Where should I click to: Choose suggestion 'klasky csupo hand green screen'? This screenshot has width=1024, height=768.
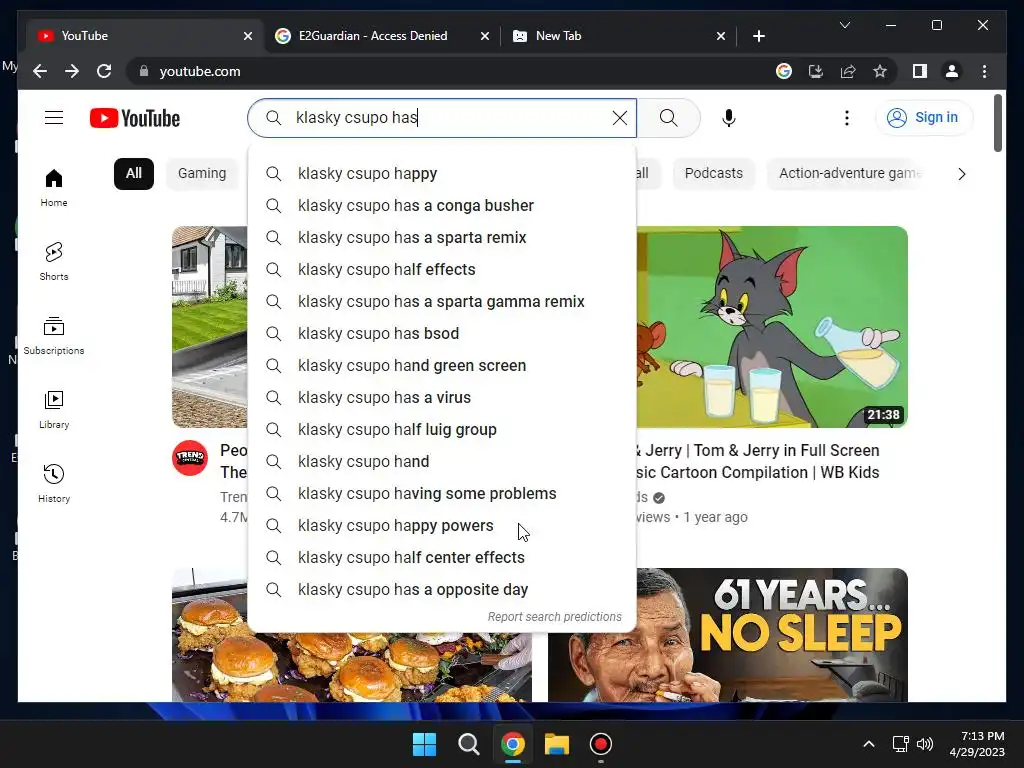coord(441,366)
